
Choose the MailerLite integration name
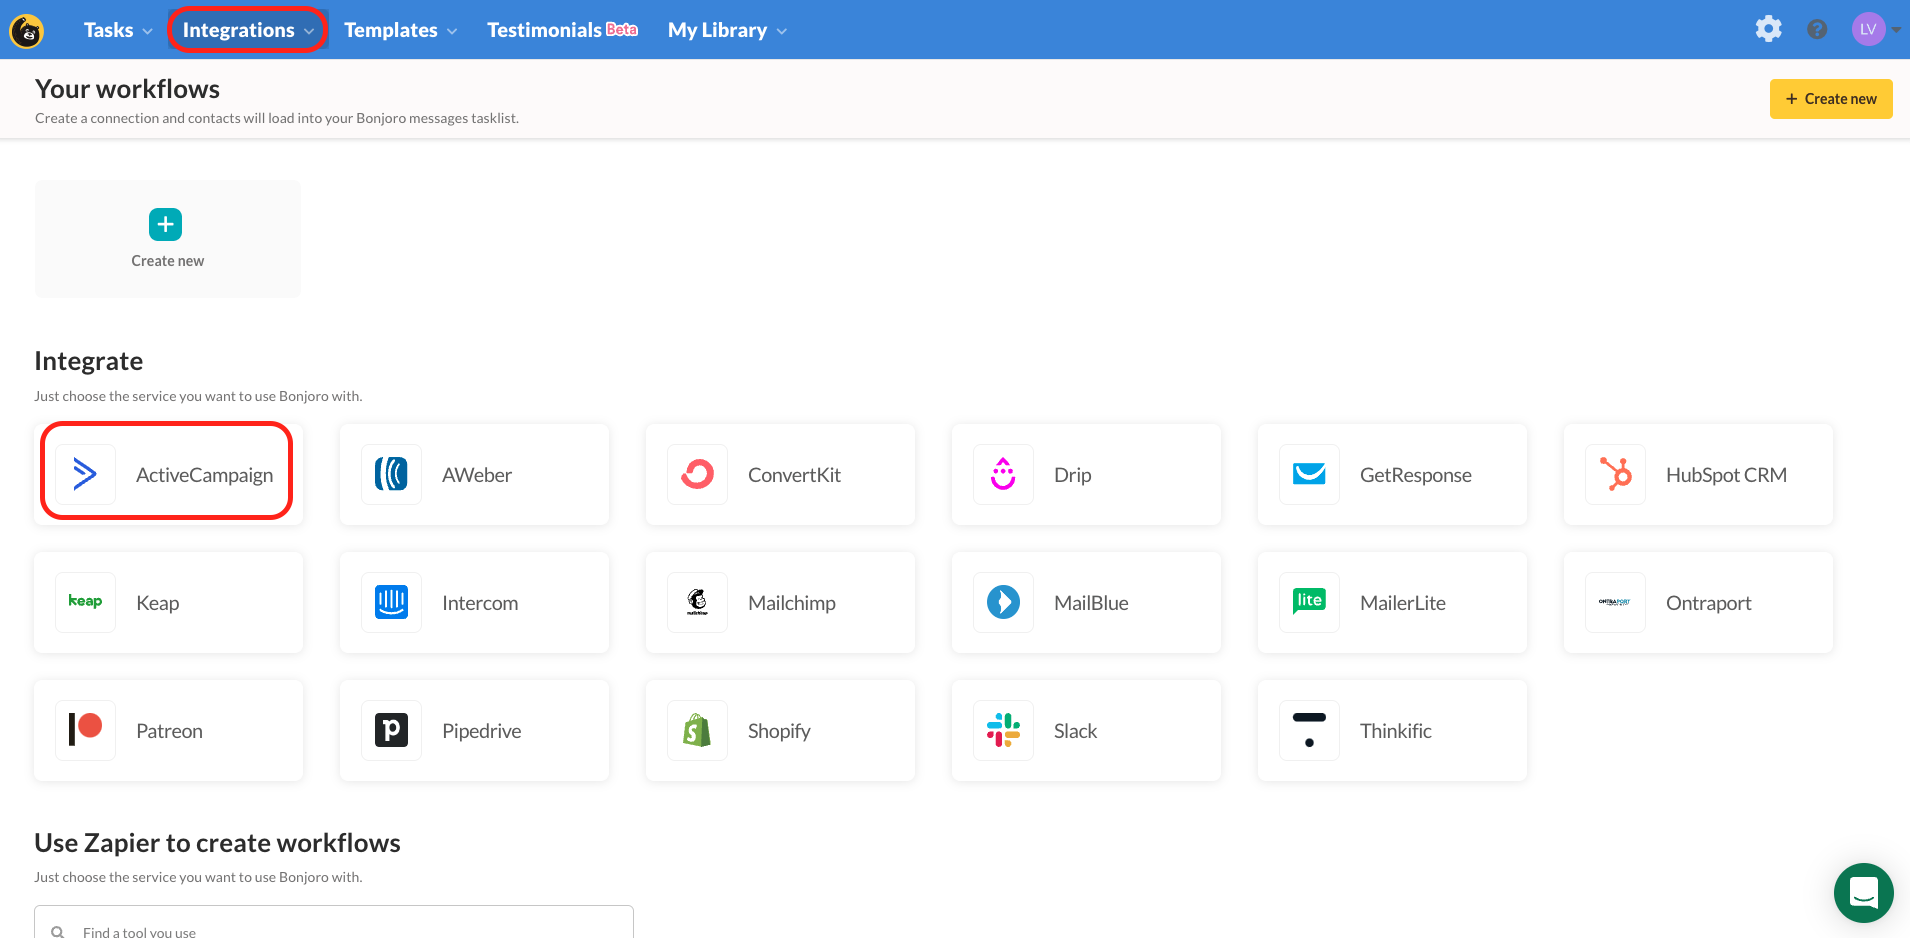(1402, 603)
